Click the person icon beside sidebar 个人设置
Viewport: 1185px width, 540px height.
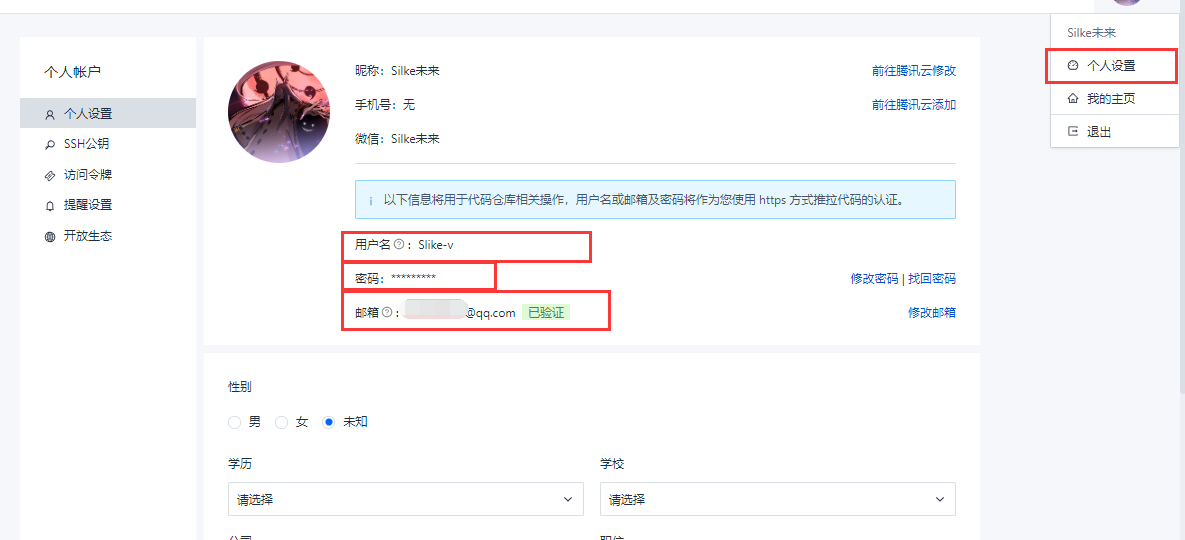50,115
